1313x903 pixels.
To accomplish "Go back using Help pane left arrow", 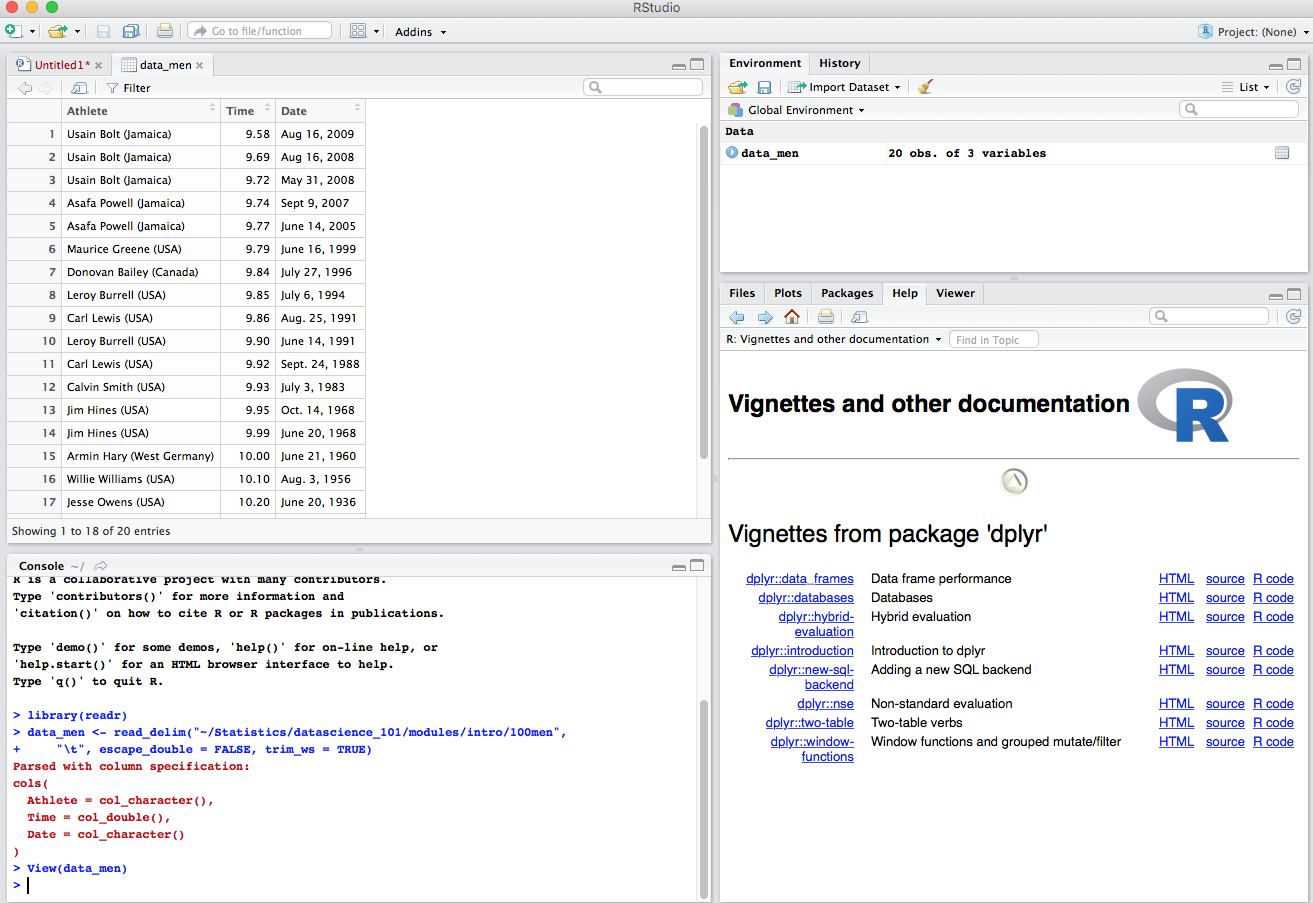I will coord(737,317).
